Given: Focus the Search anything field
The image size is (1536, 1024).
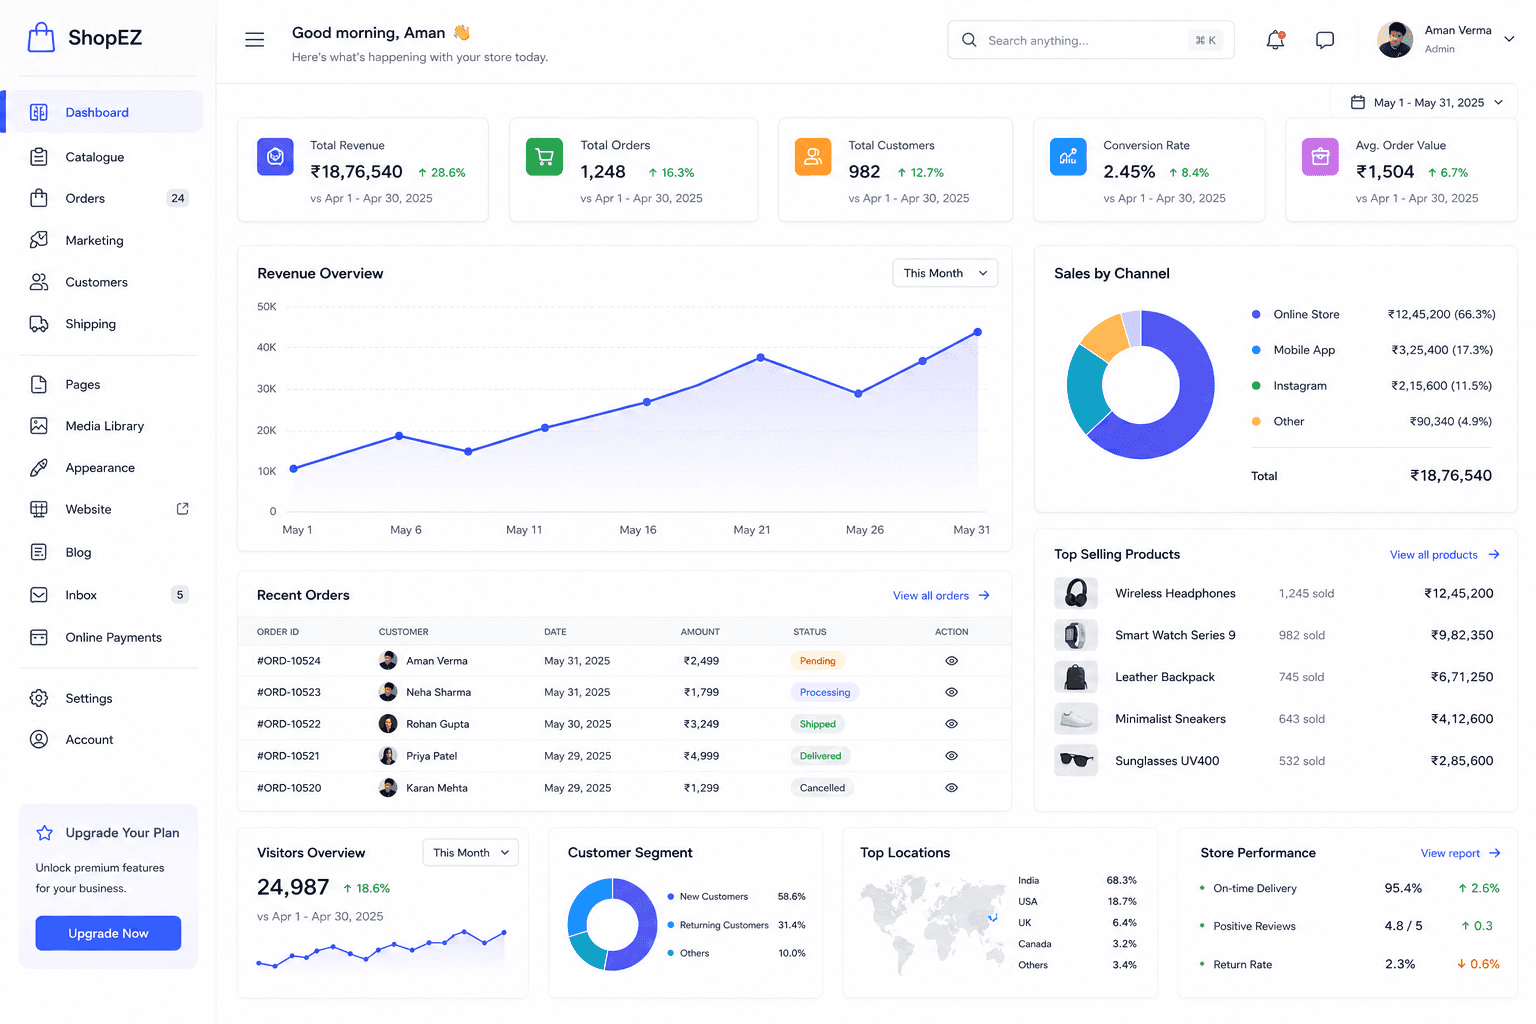Looking at the screenshot, I should tap(1090, 40).
